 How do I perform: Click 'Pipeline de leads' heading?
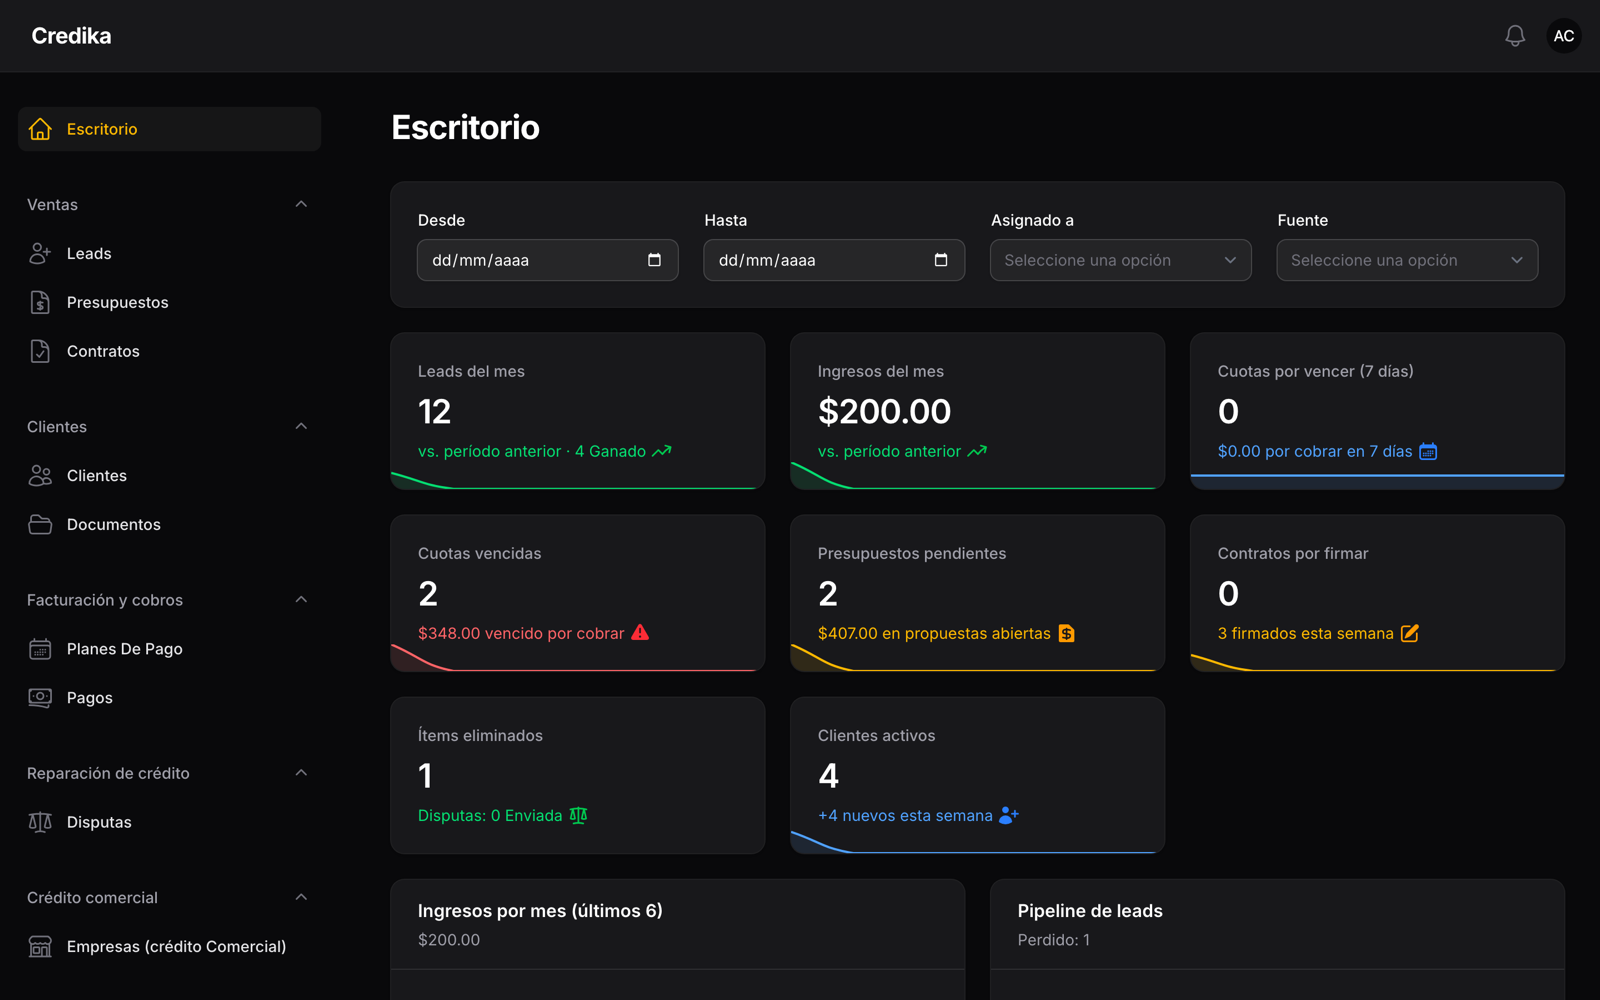(x=1090, y=911)
